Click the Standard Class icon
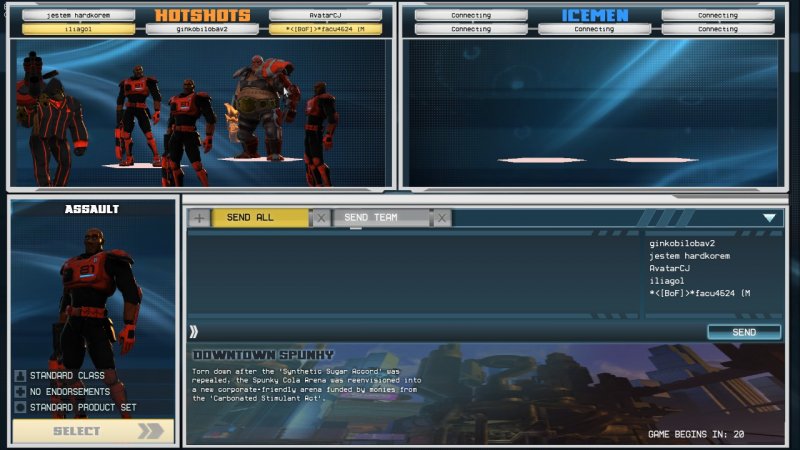This screenshot has width=800, height=450. click(20, 376)
